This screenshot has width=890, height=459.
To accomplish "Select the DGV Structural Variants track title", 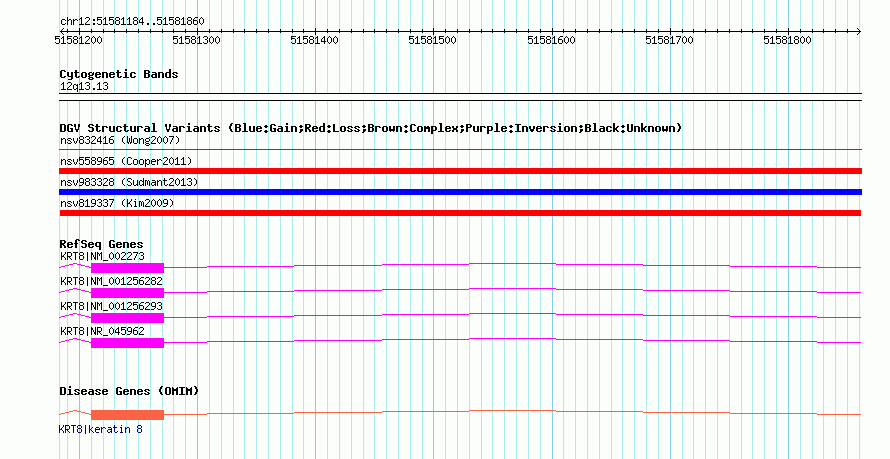I will (371, 128).
